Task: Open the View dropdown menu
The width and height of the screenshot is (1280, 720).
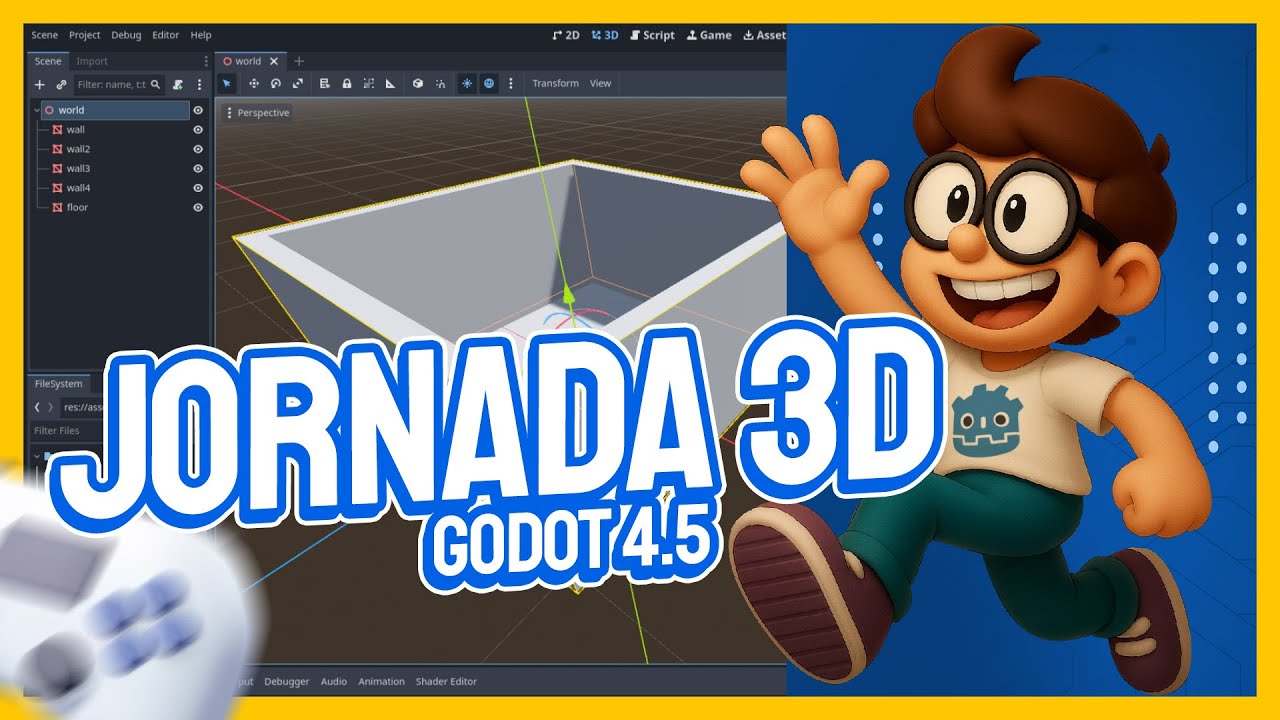Action: (x=600, y=83)
